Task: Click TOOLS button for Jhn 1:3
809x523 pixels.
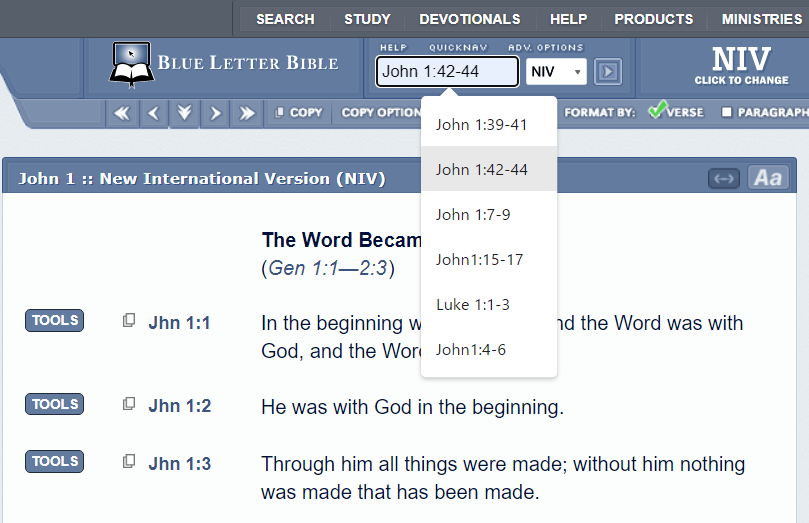Action: (x=55, y=461)
